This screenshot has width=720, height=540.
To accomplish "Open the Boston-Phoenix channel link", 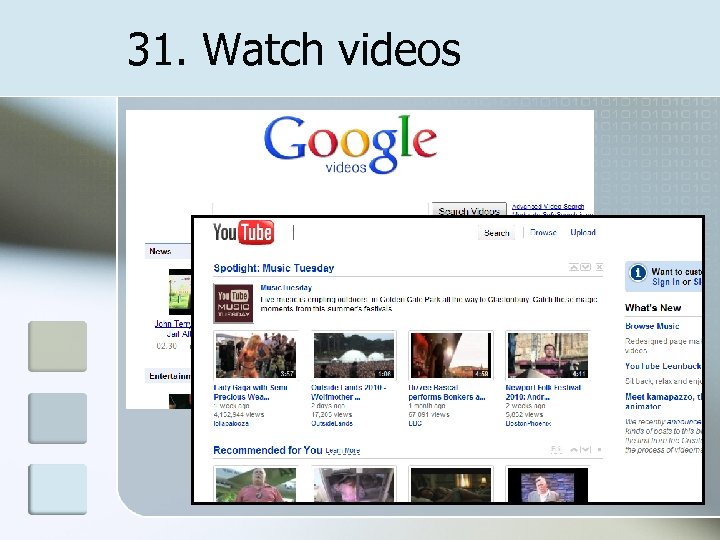I will click(528, 423).
